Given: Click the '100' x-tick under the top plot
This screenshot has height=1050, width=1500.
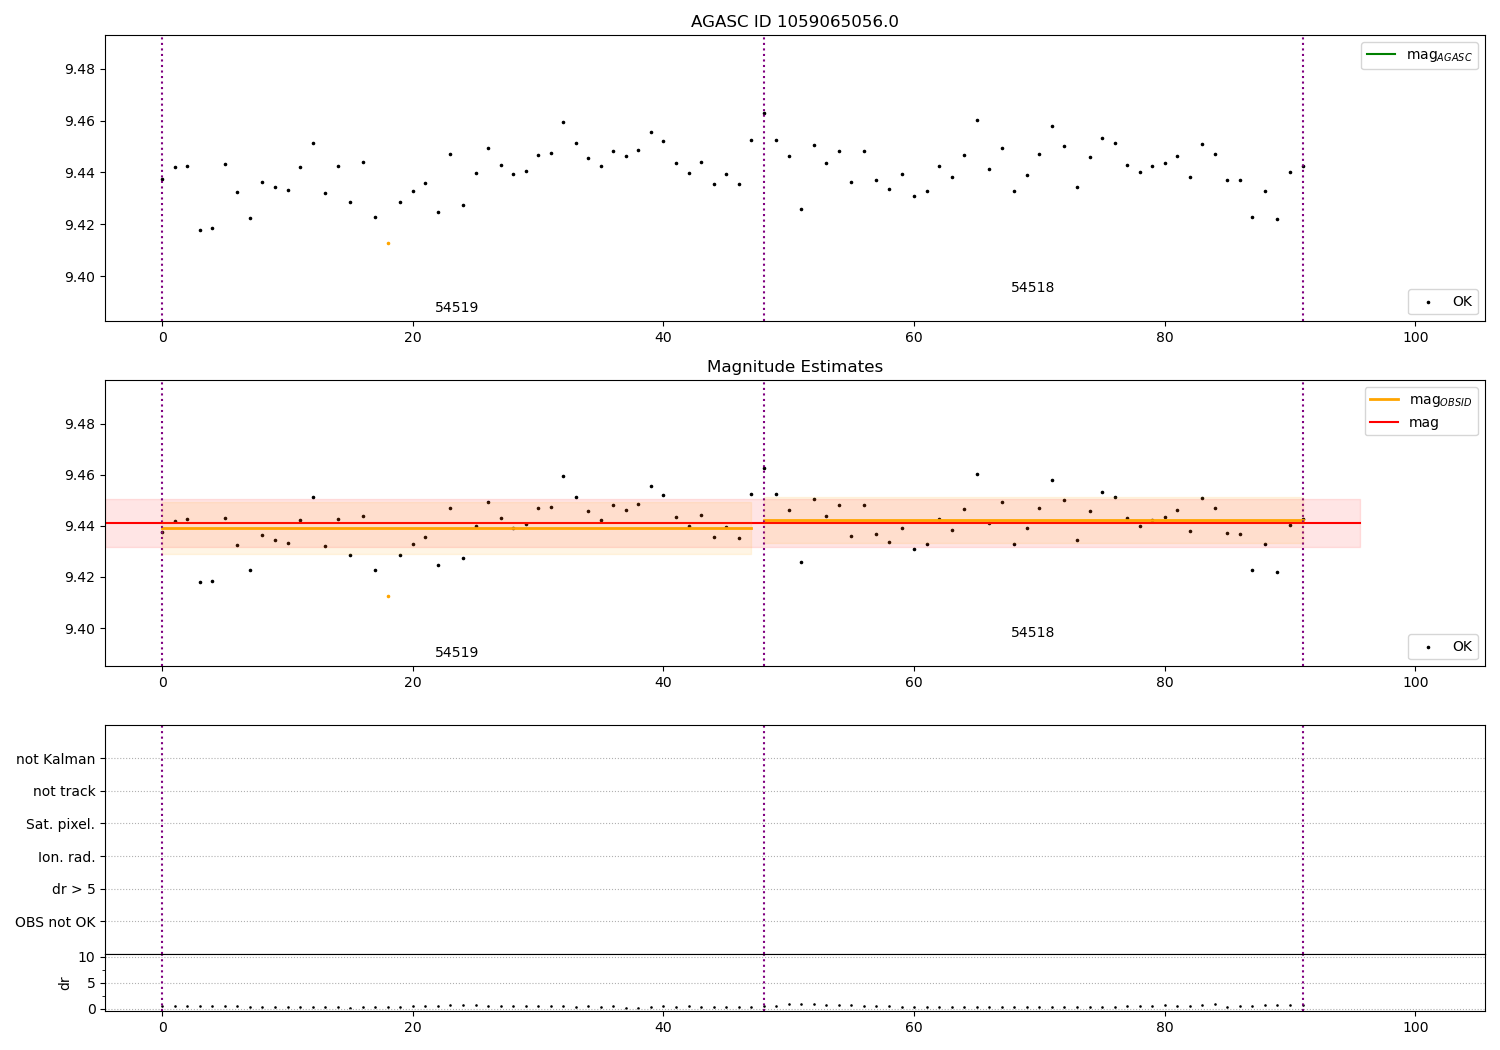Looking at the screenshot, I should pos(1415,337).
